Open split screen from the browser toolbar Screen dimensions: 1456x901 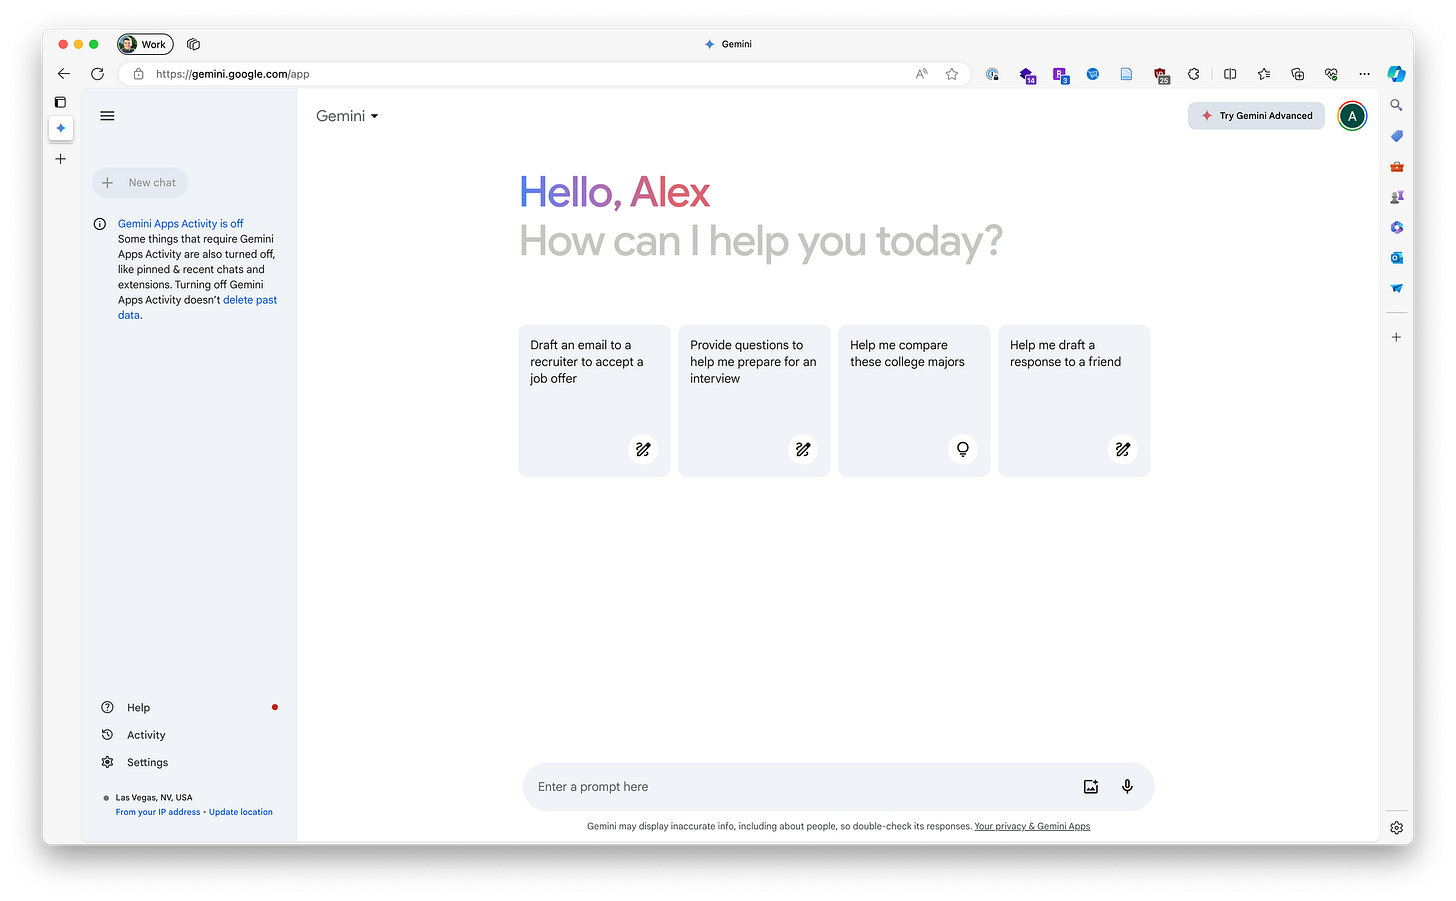tap(1229, 73)
